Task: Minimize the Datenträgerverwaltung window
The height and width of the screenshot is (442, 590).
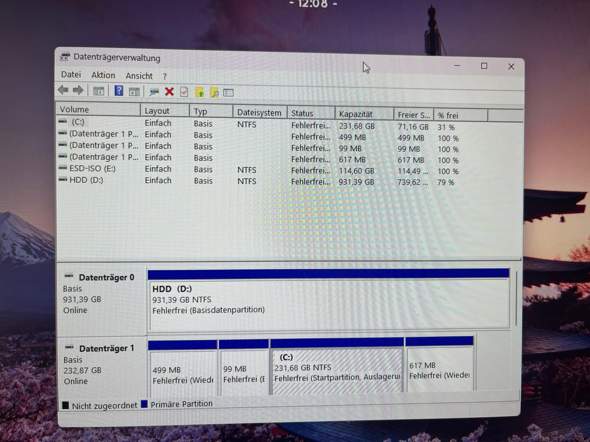Action: point(457,65)
